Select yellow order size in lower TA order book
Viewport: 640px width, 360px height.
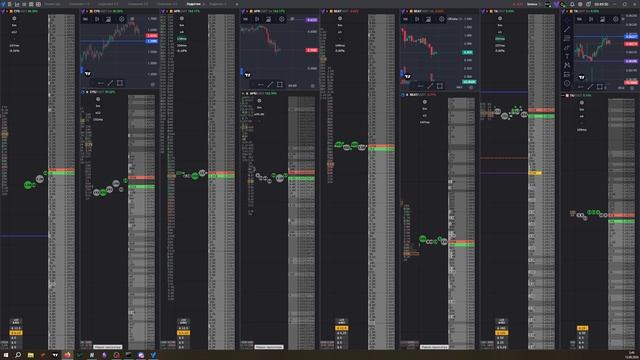click(x=582, y=328)
